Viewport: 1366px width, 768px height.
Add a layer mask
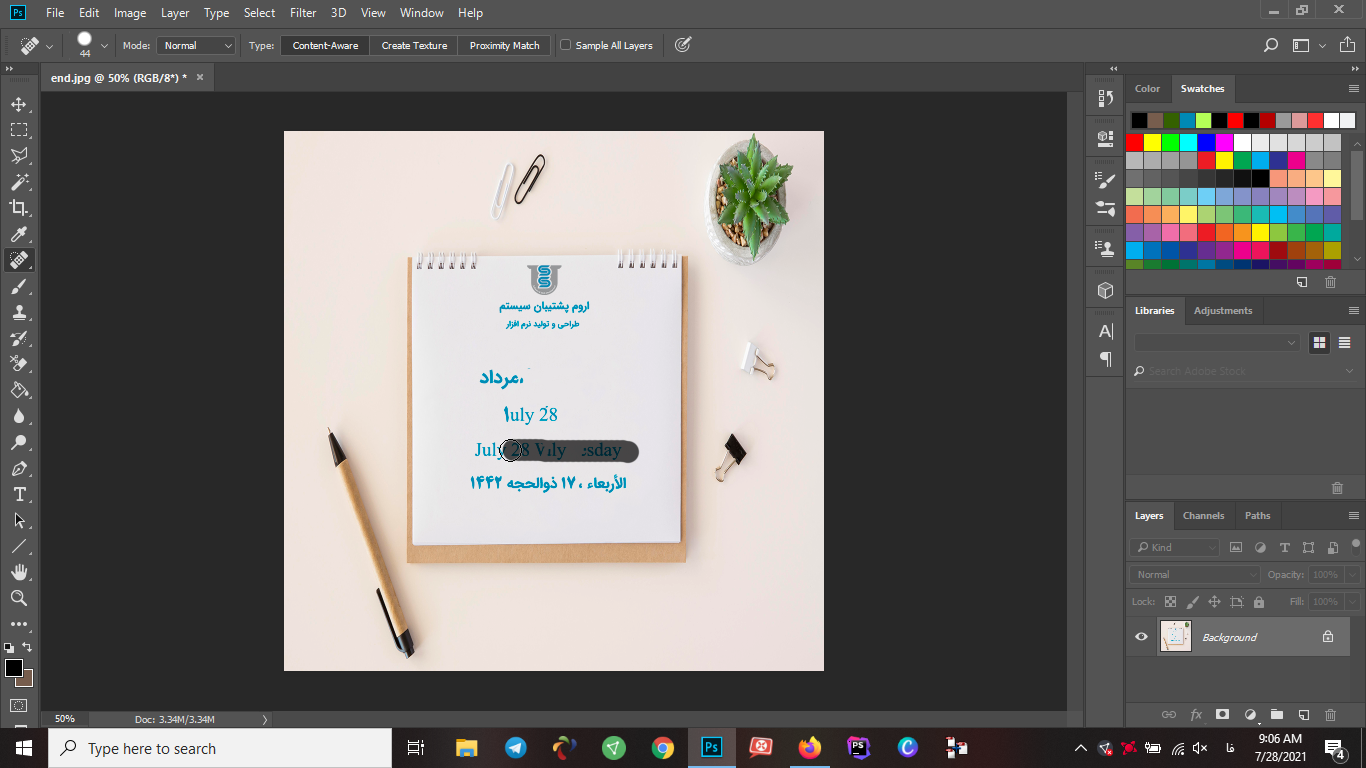1222,714
